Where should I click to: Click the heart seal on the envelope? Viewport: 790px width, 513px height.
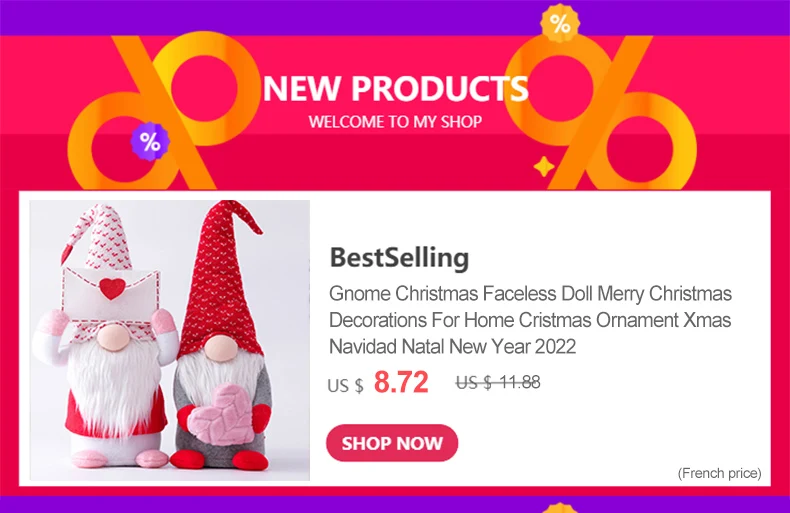(x=112, y=288)
